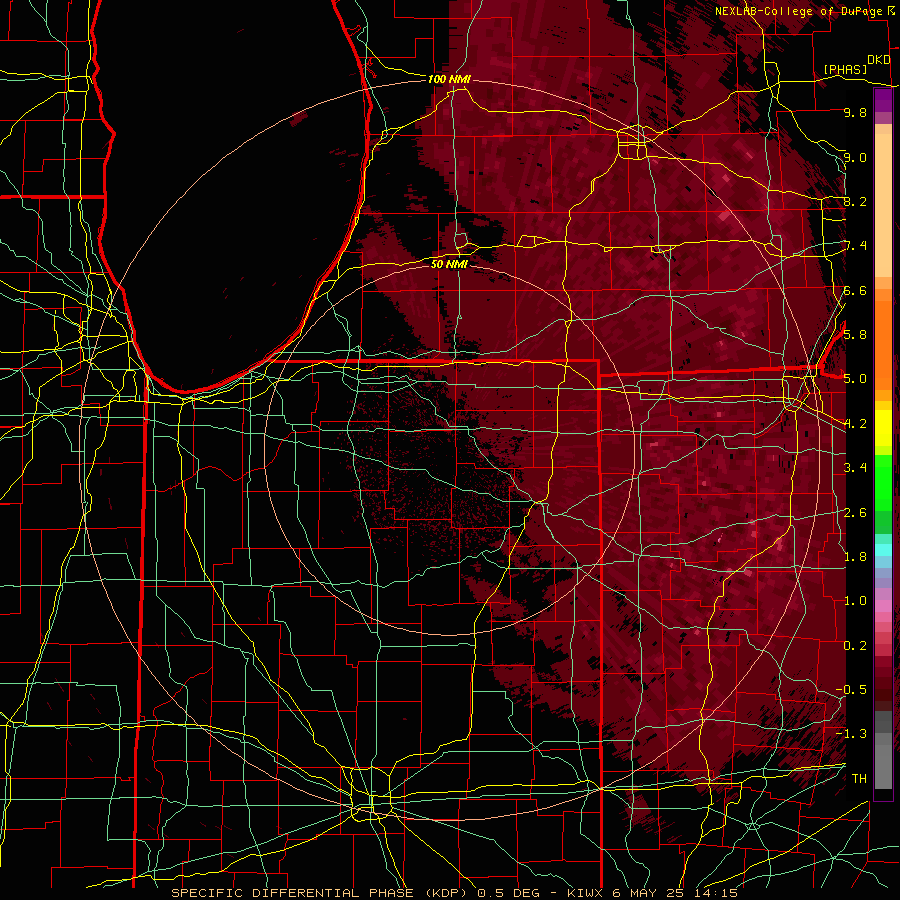Click the 3.4 scale value
900x900 pixels.
point(855,468)
